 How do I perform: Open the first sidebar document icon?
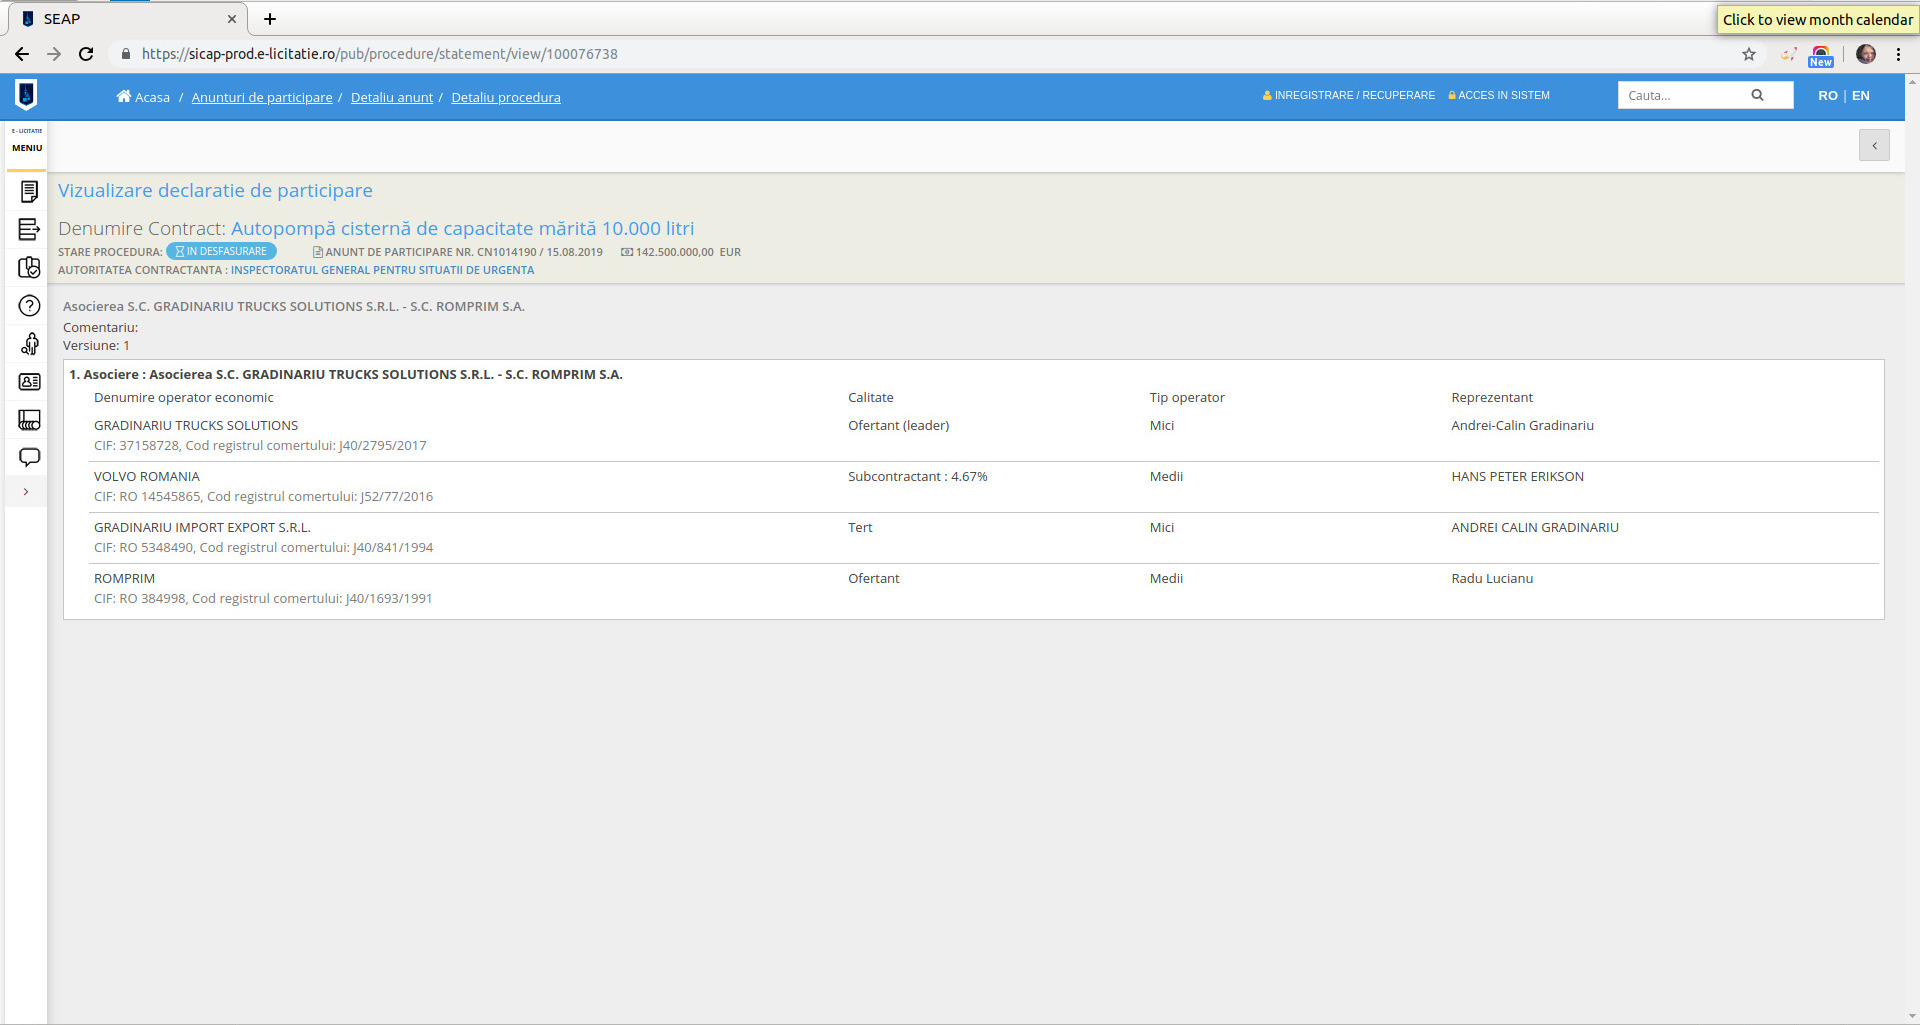(x=29, y=191)
